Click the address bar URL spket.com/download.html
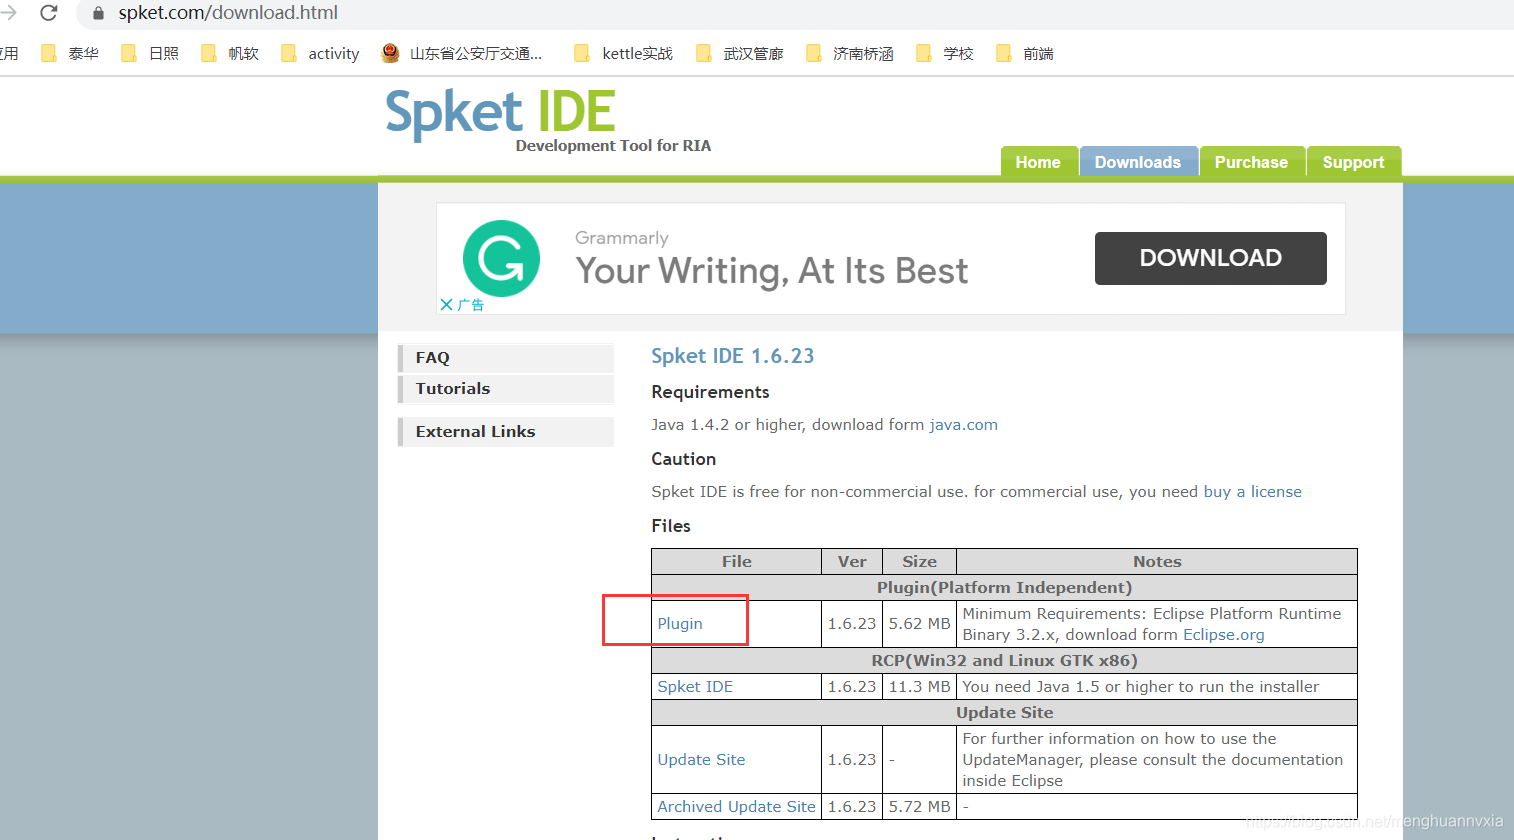Image resolution: width=1514 pixels, height=840 pixels. [x=228, y=13]
